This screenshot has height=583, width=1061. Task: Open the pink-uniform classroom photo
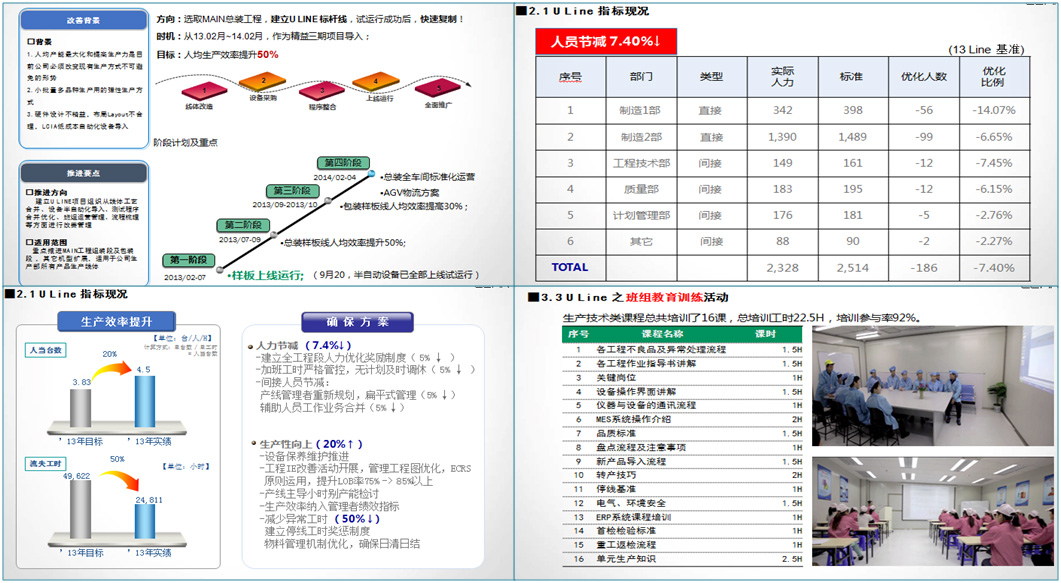click(933, 512)
